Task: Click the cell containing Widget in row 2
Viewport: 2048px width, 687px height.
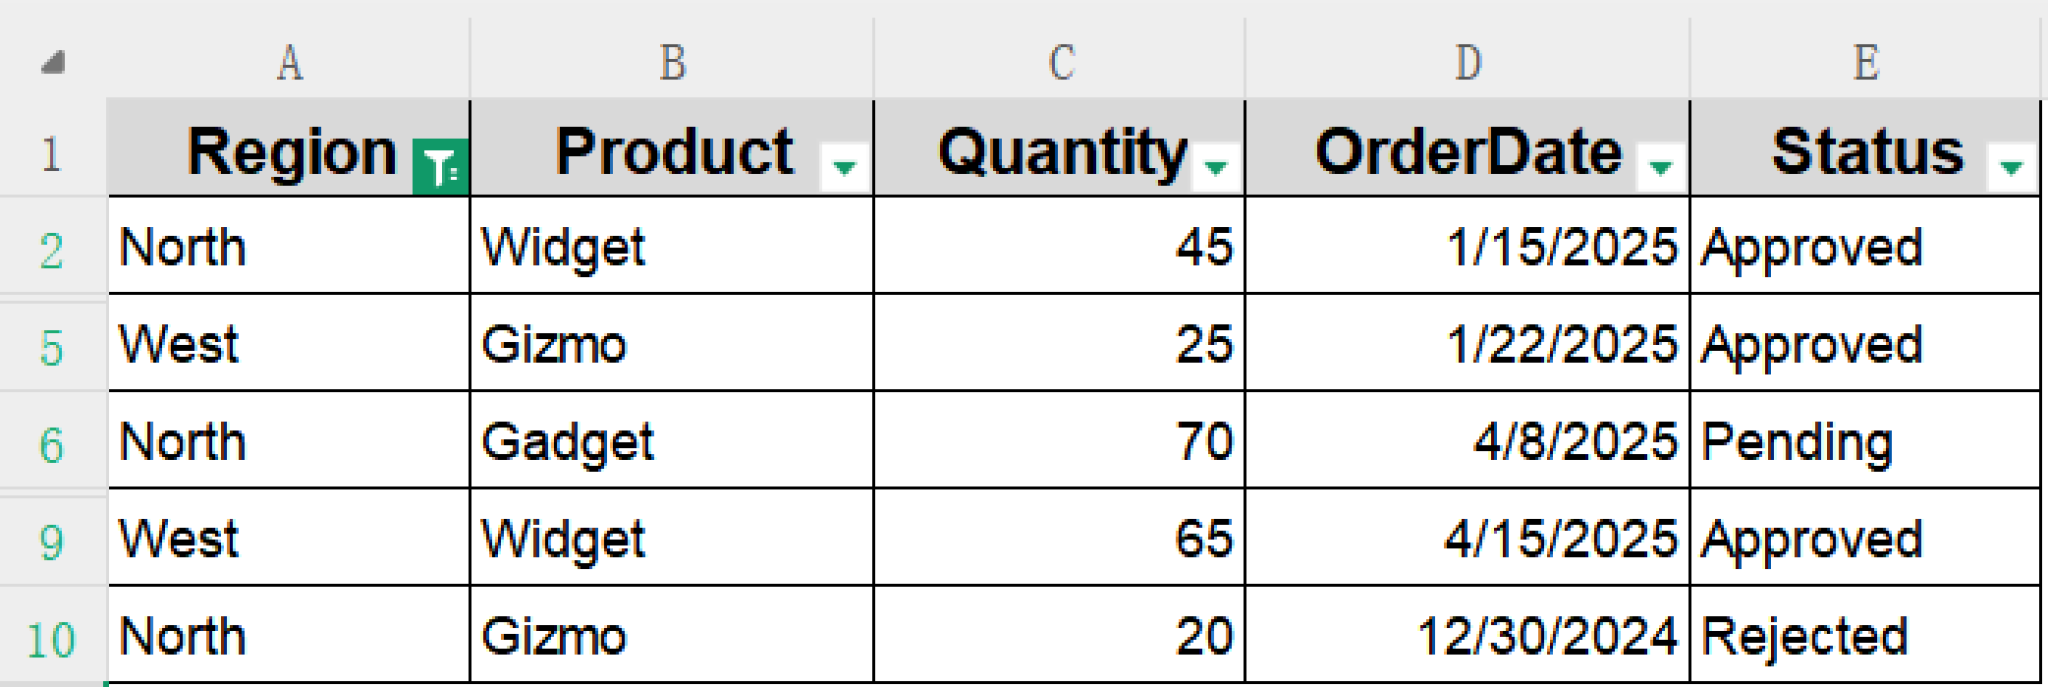Action: (670, 248)
